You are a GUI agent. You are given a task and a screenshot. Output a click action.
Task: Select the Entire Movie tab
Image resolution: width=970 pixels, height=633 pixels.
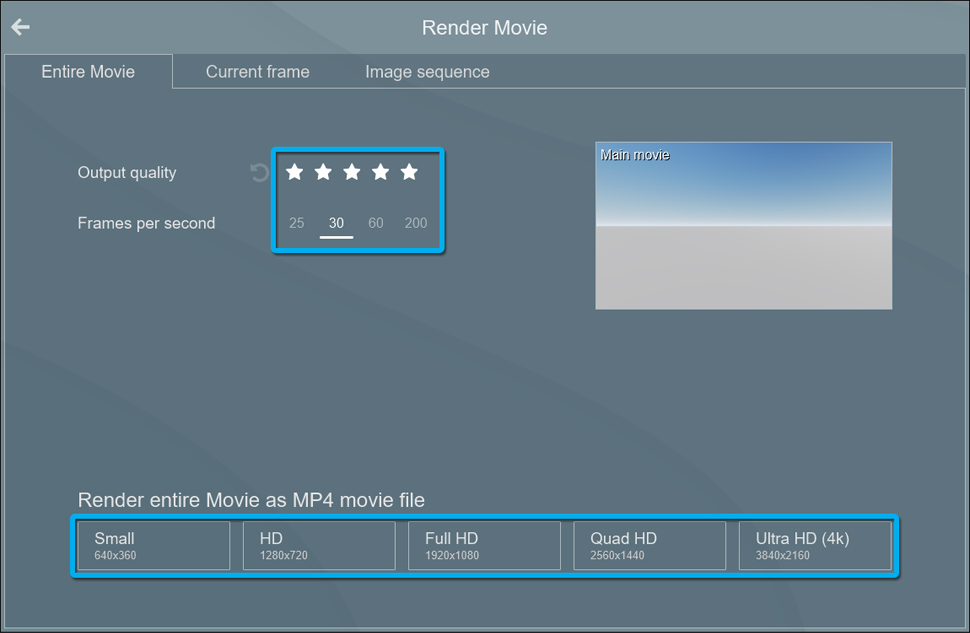[87, 71]
